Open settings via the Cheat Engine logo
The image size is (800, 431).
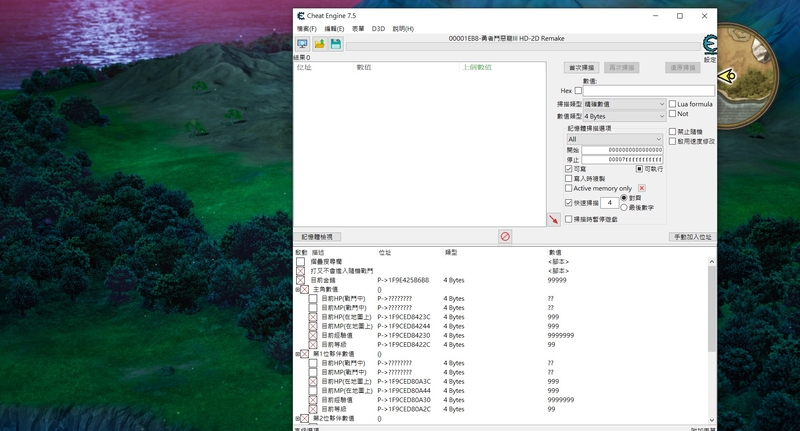710,45
